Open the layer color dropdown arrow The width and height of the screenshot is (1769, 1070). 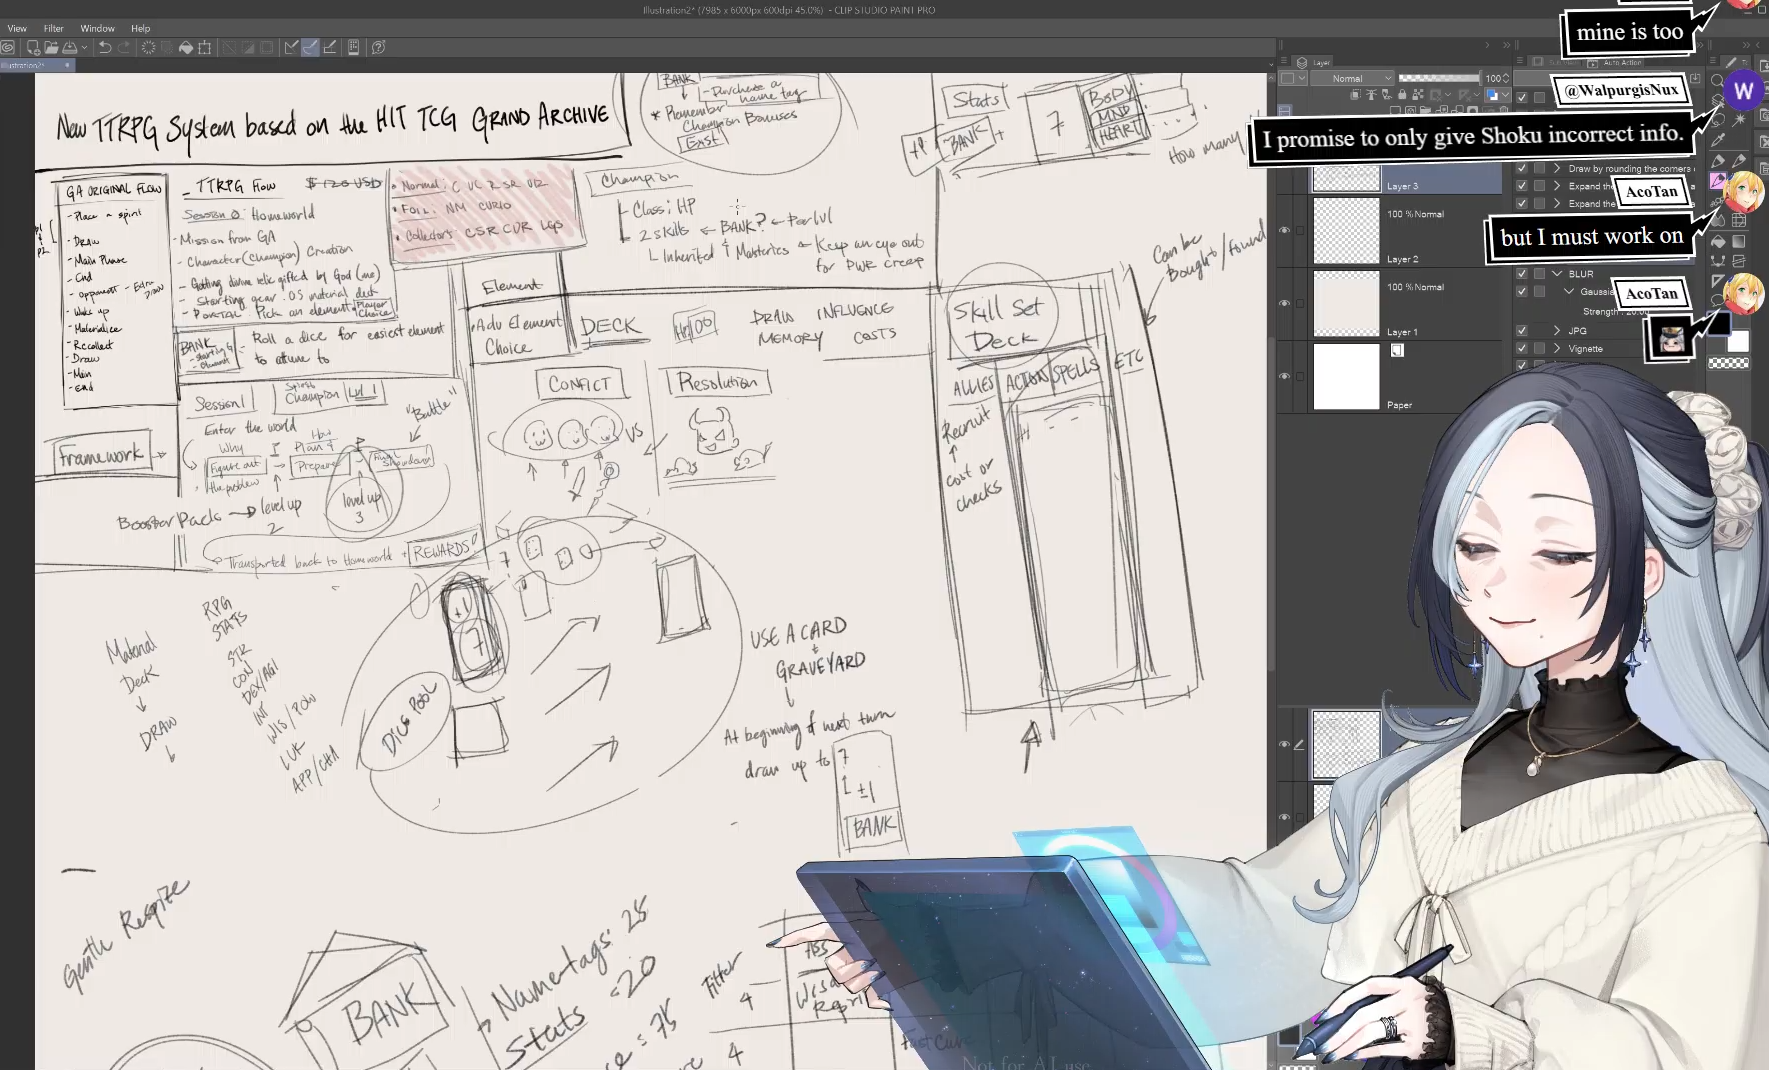[x=1505, y=95]
